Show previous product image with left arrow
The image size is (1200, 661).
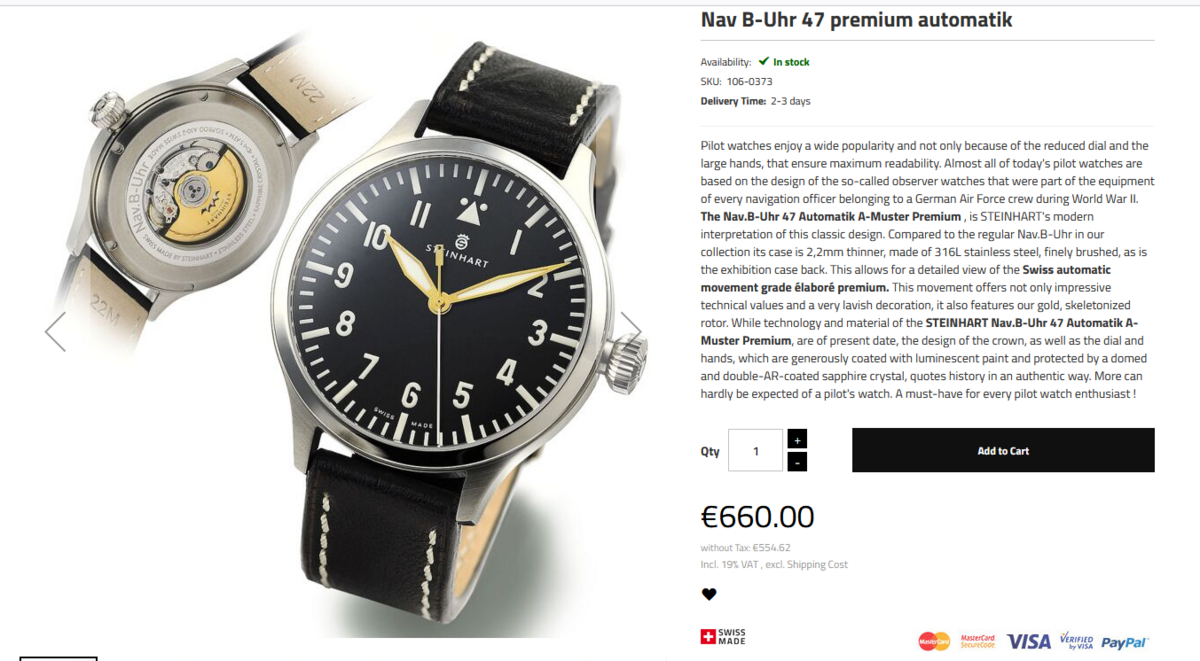coord(55,331)
